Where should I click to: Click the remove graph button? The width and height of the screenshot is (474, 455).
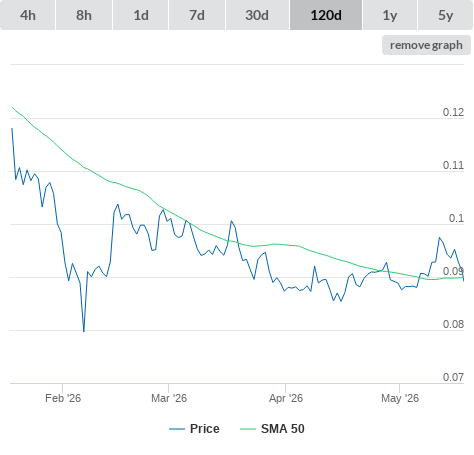coord(426,45)
